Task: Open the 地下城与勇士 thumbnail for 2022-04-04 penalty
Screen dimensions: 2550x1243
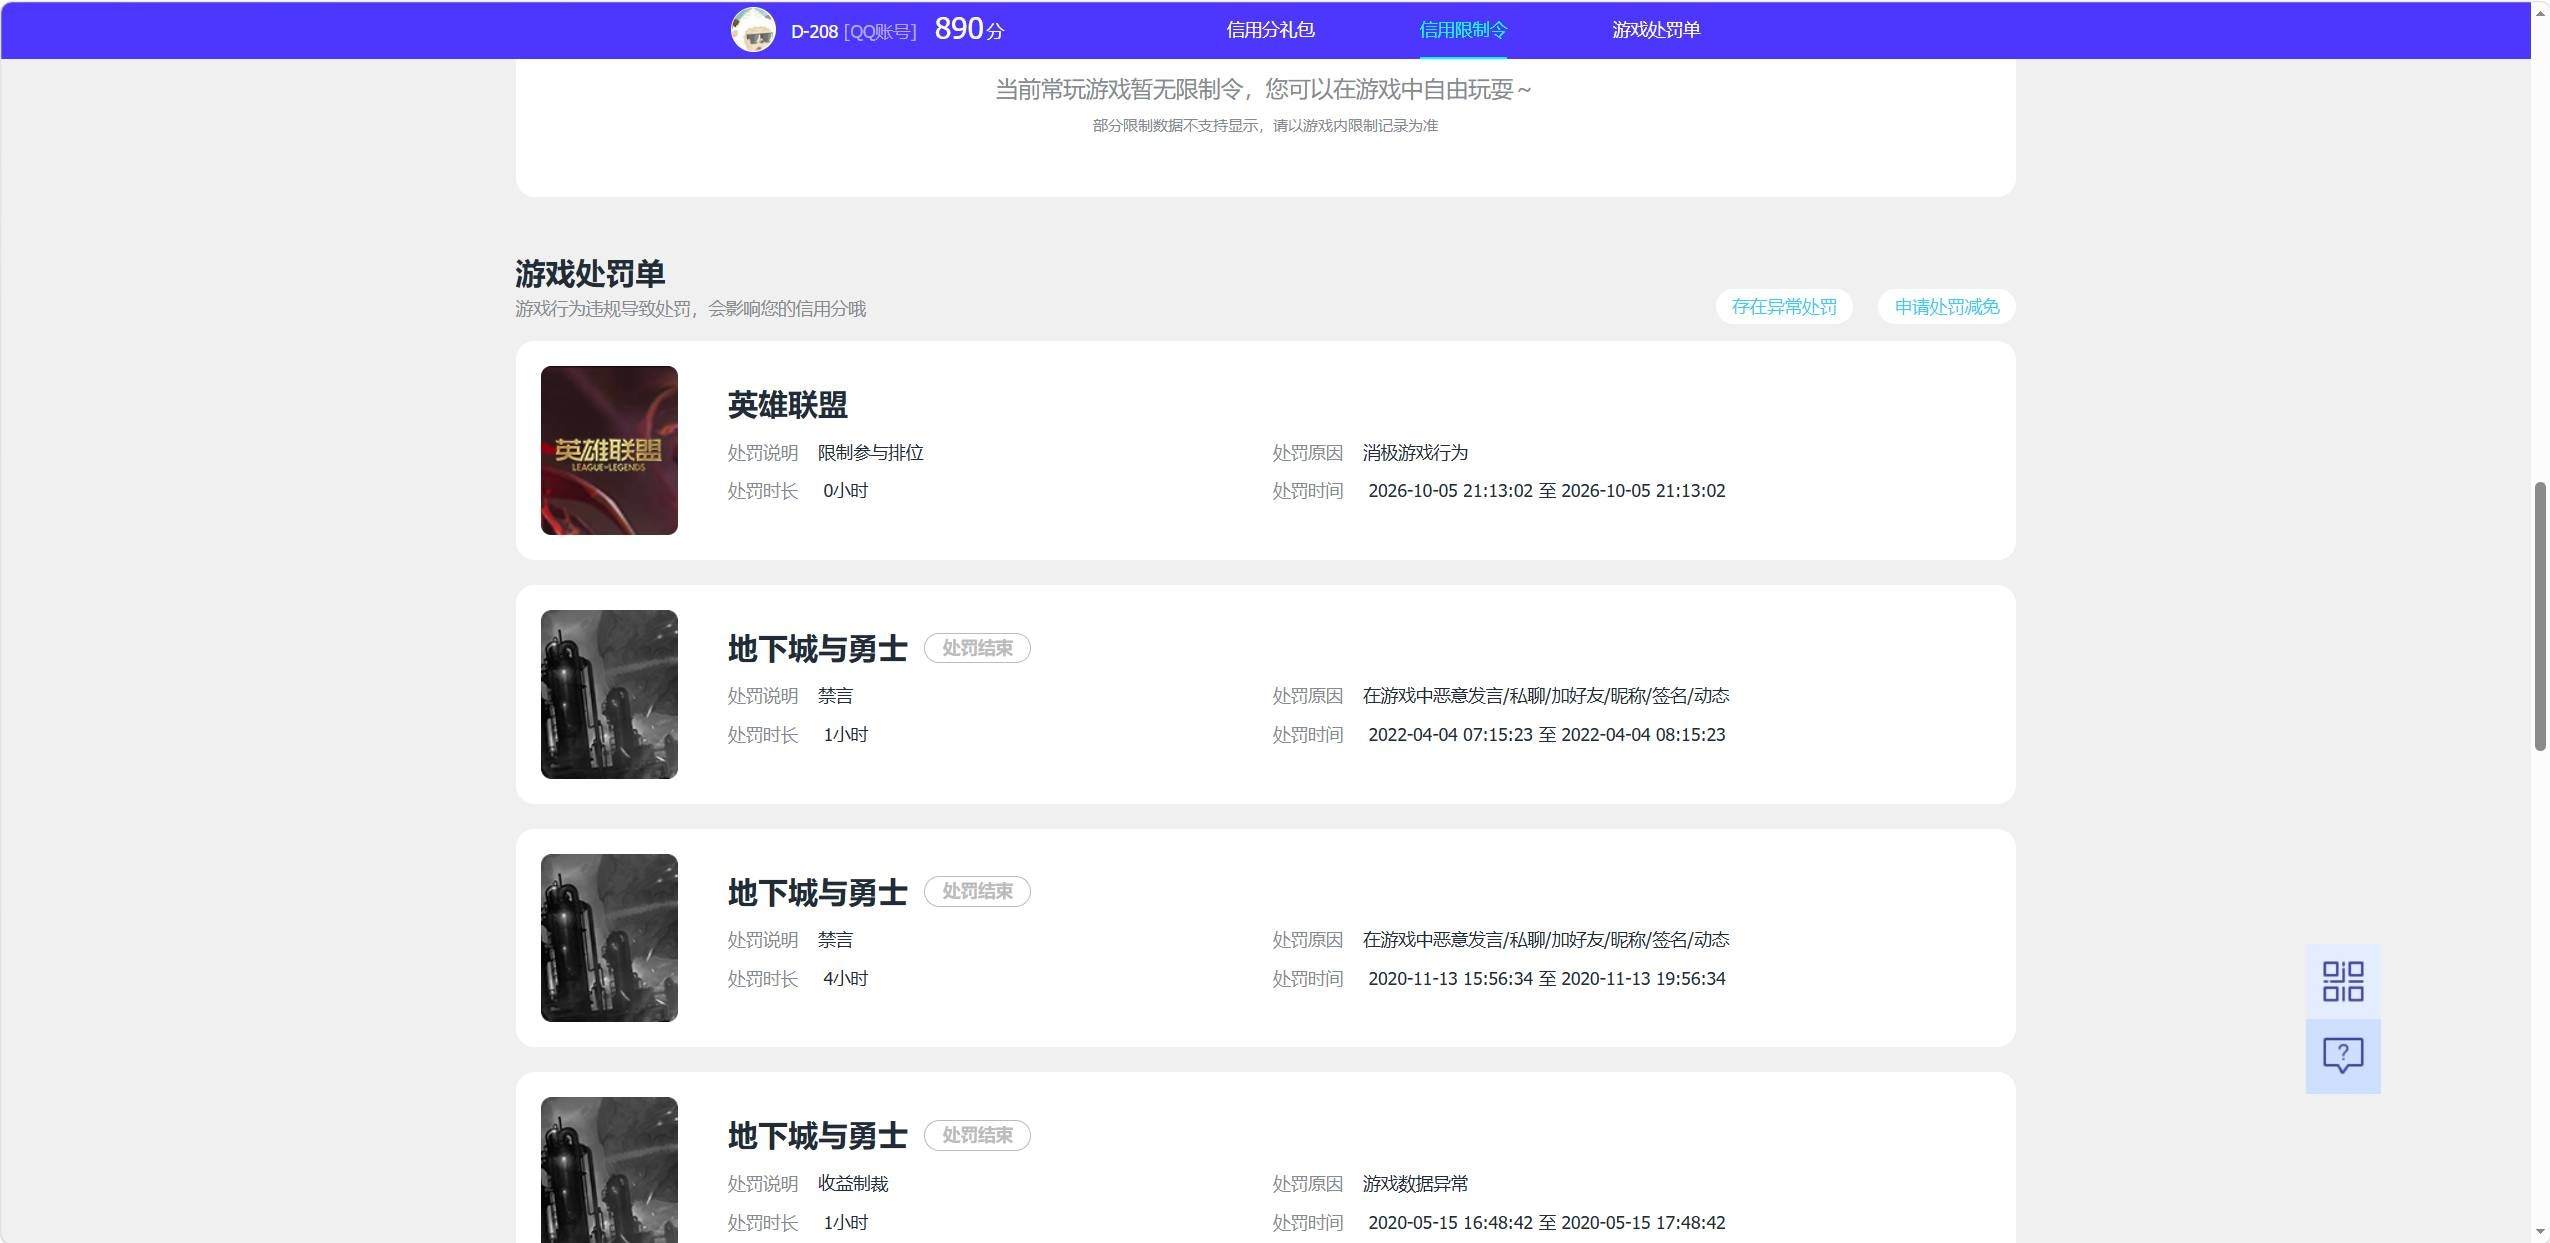Action: click(x=609, y=694)
